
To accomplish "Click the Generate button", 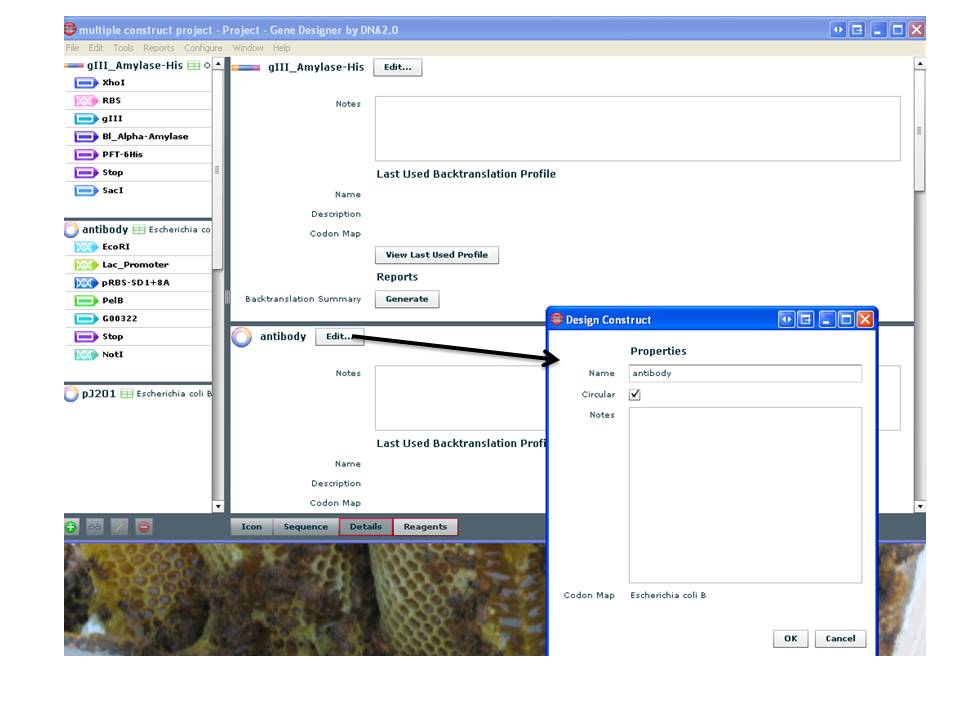I will [x=407, y=299].
